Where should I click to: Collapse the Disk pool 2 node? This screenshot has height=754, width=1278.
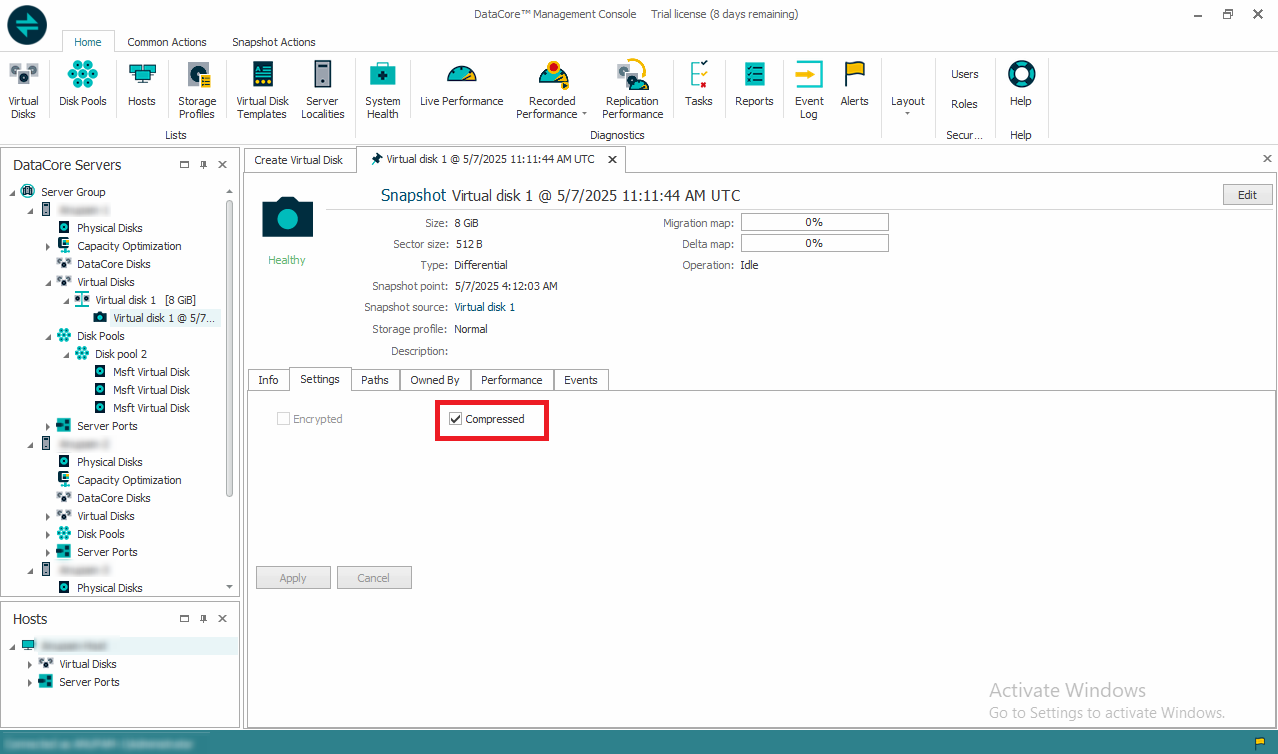65,354
